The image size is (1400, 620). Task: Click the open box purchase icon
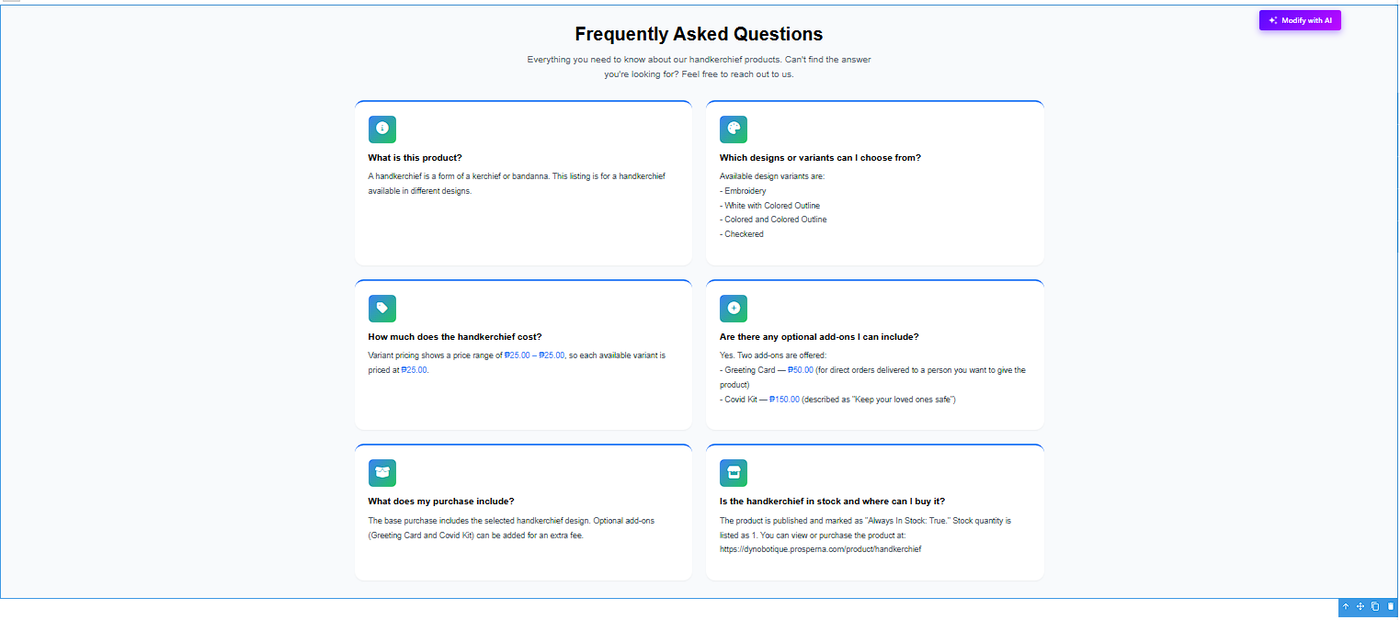click(x=382, y=473)
